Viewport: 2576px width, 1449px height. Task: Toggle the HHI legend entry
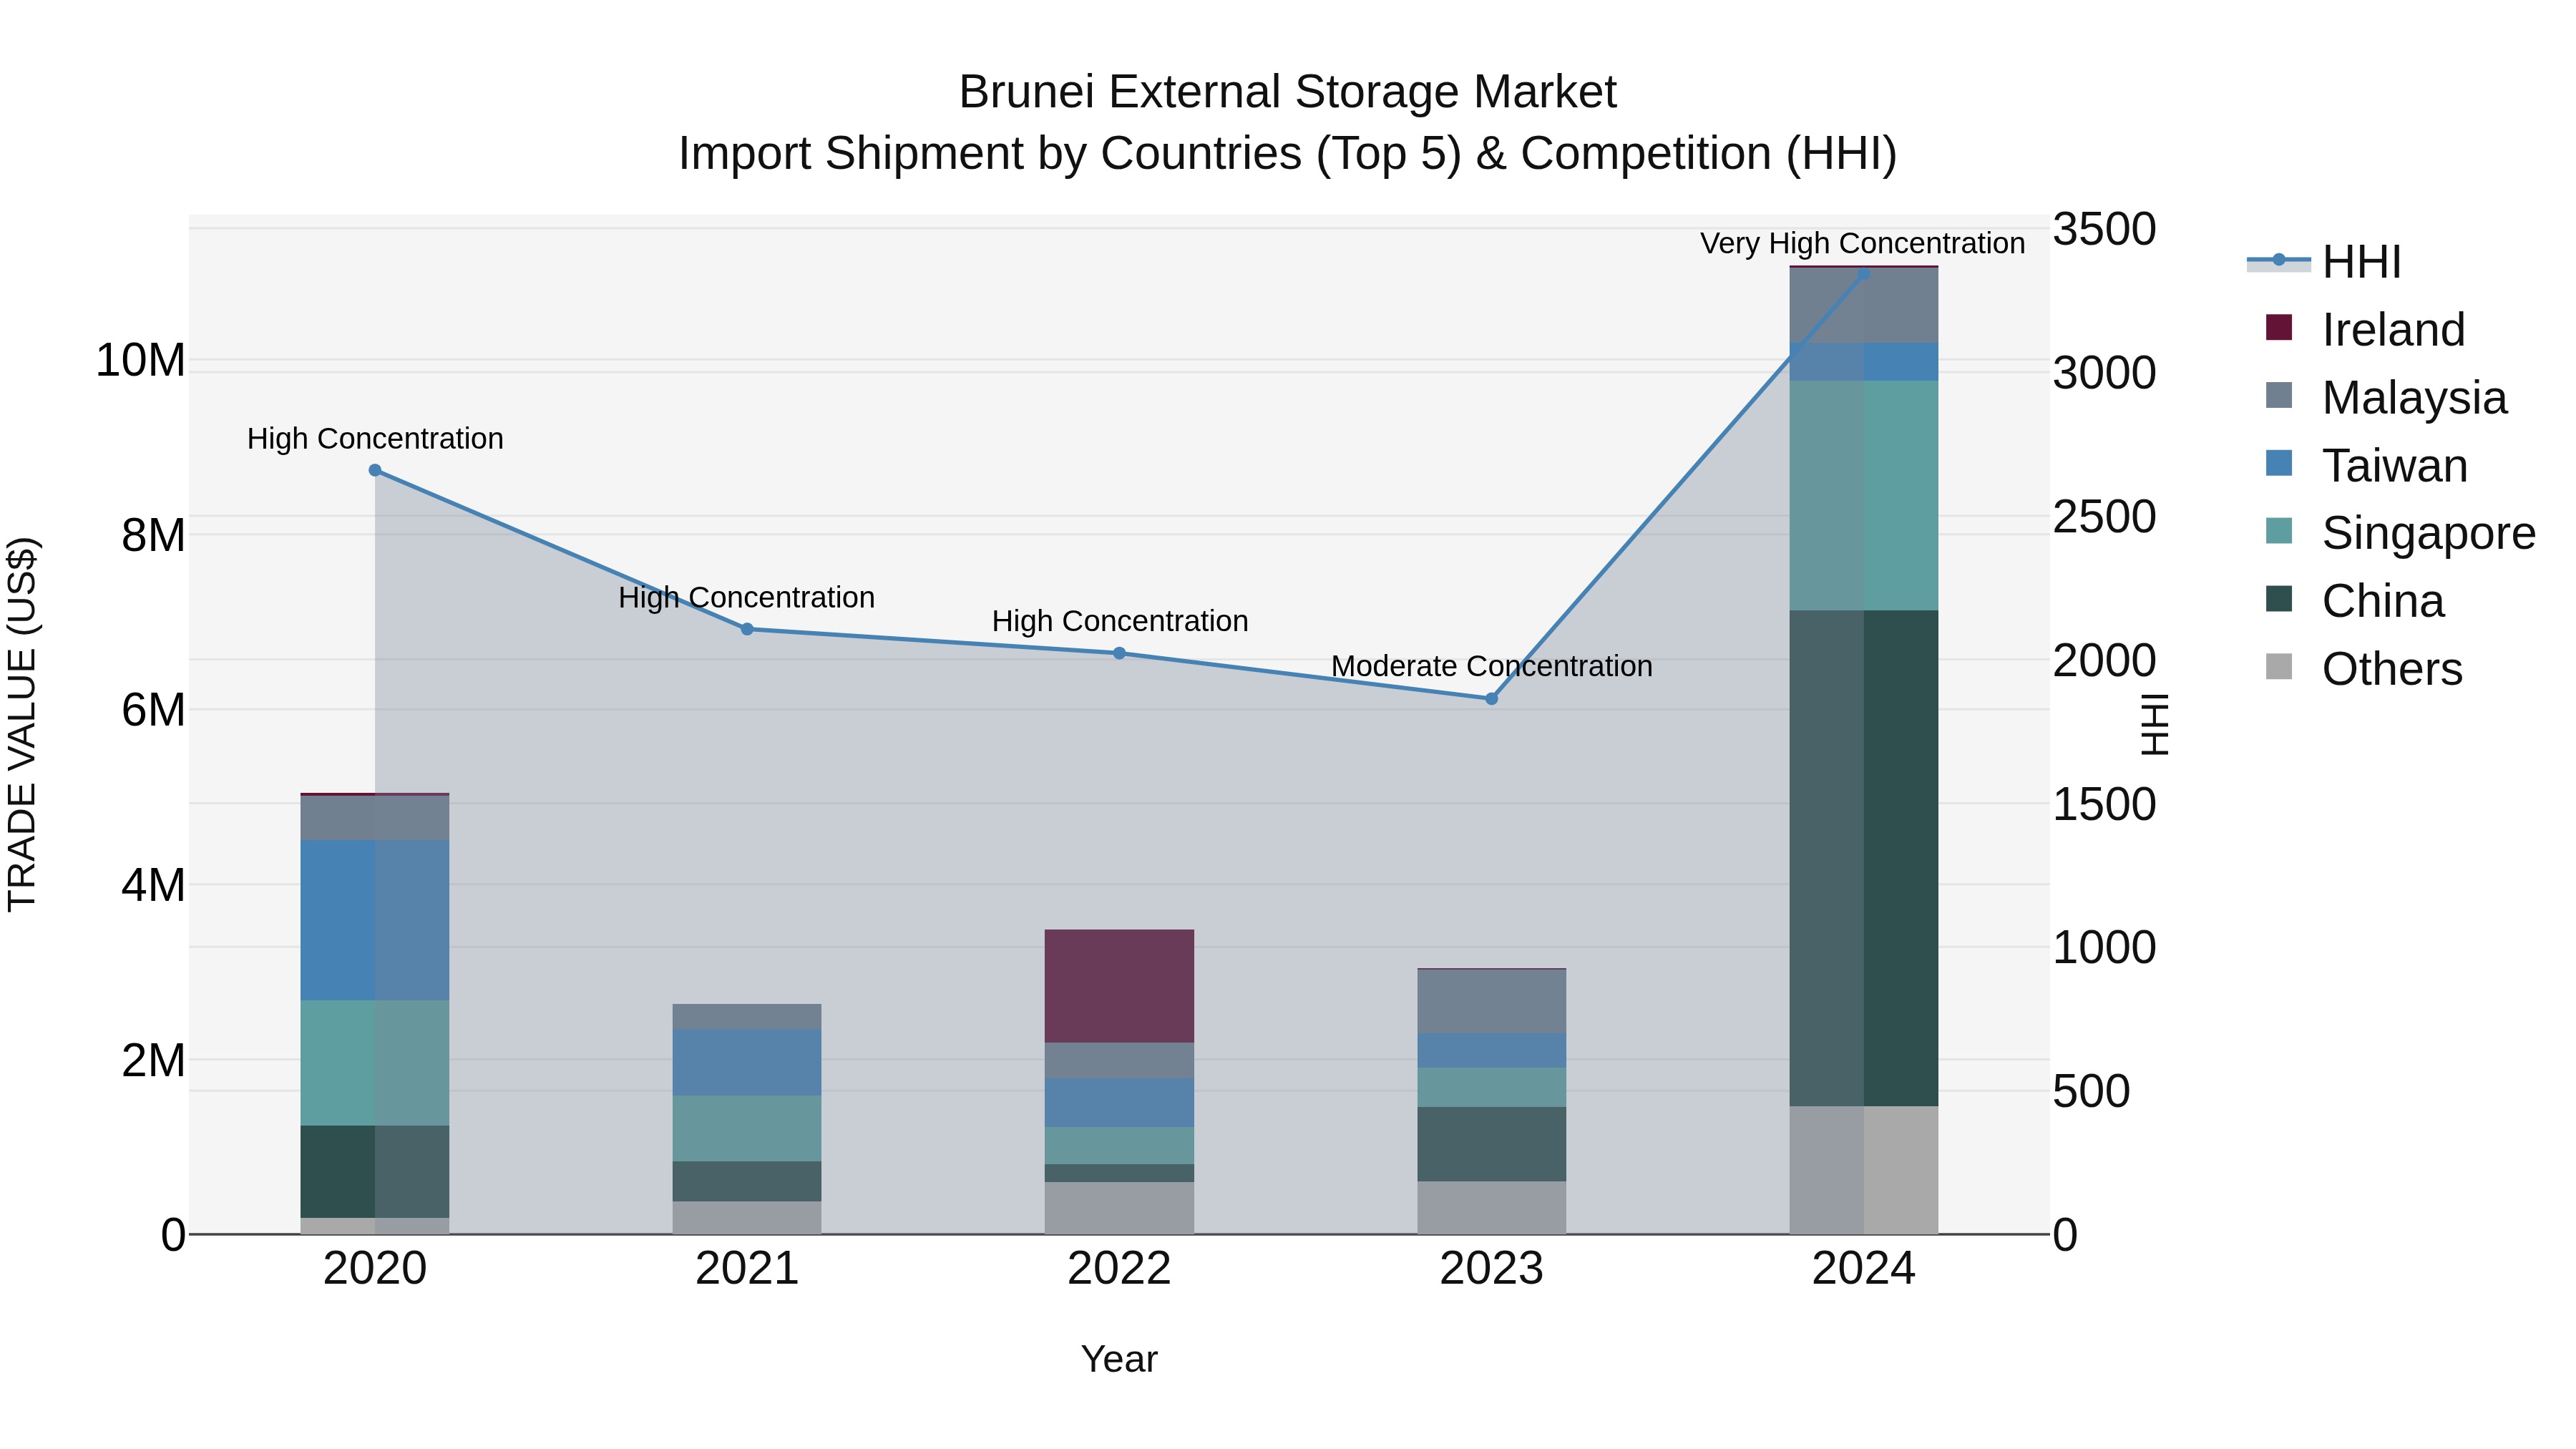[2324, 262]
